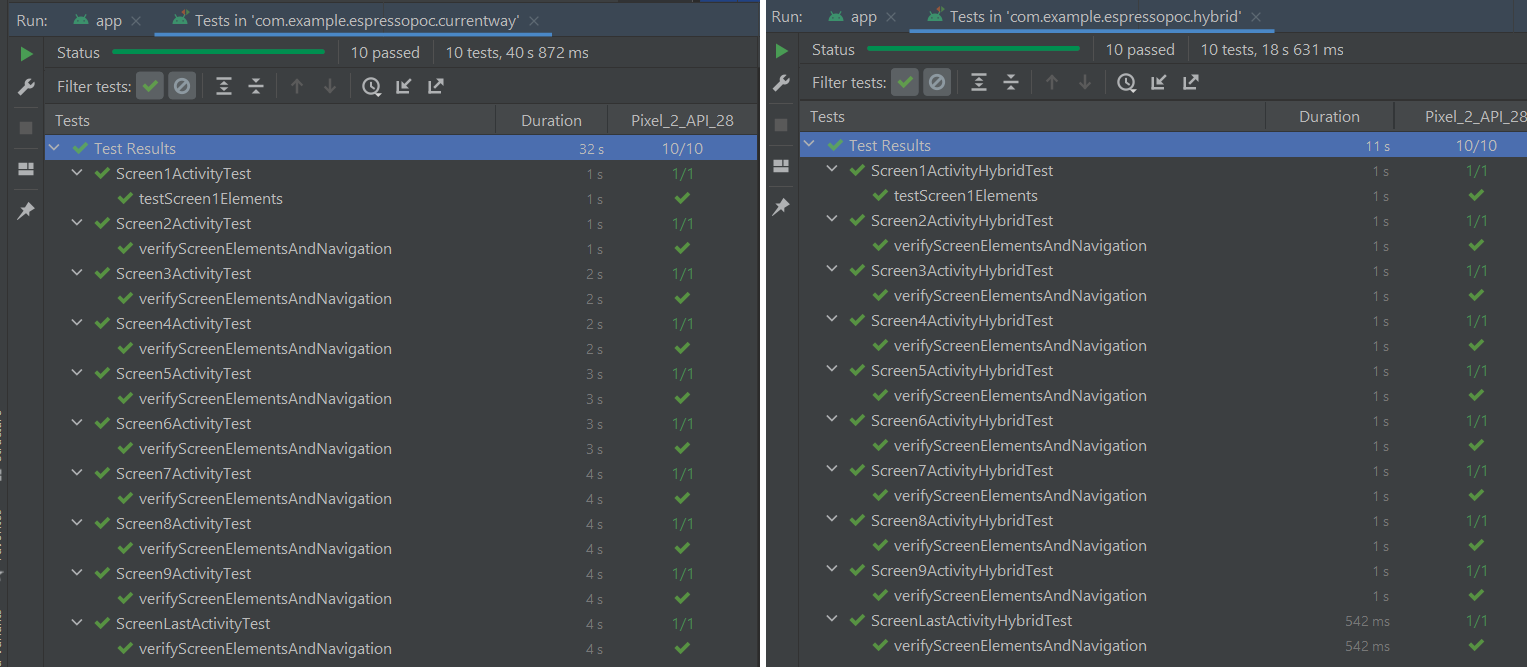Click the up arrow to jump to previous test
Image resolution: width=1527 pixels, height=667 pixels.
point(297,87)
